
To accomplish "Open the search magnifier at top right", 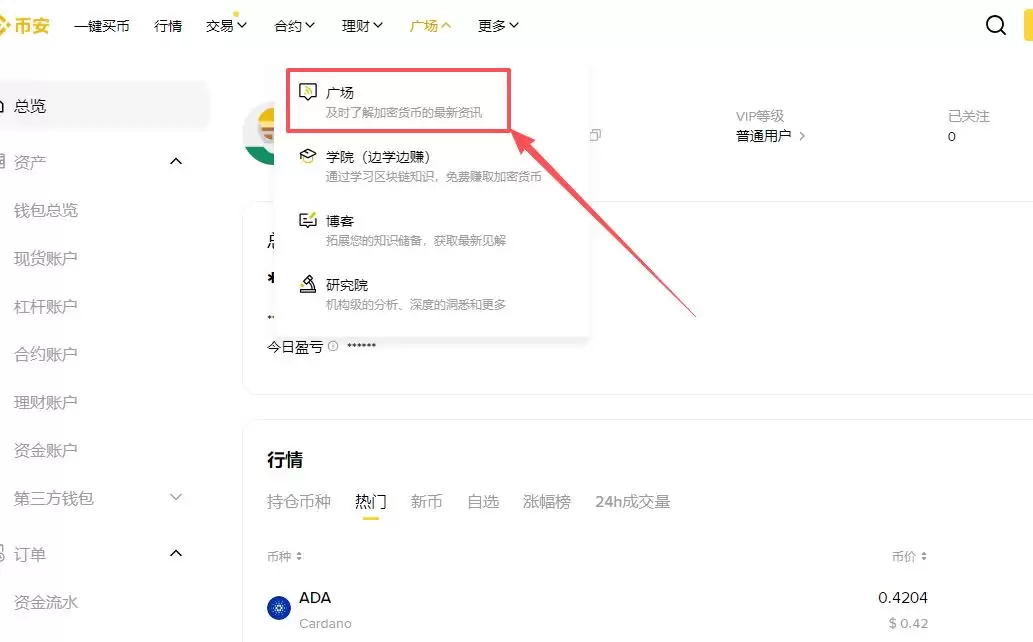I will 996,25.
